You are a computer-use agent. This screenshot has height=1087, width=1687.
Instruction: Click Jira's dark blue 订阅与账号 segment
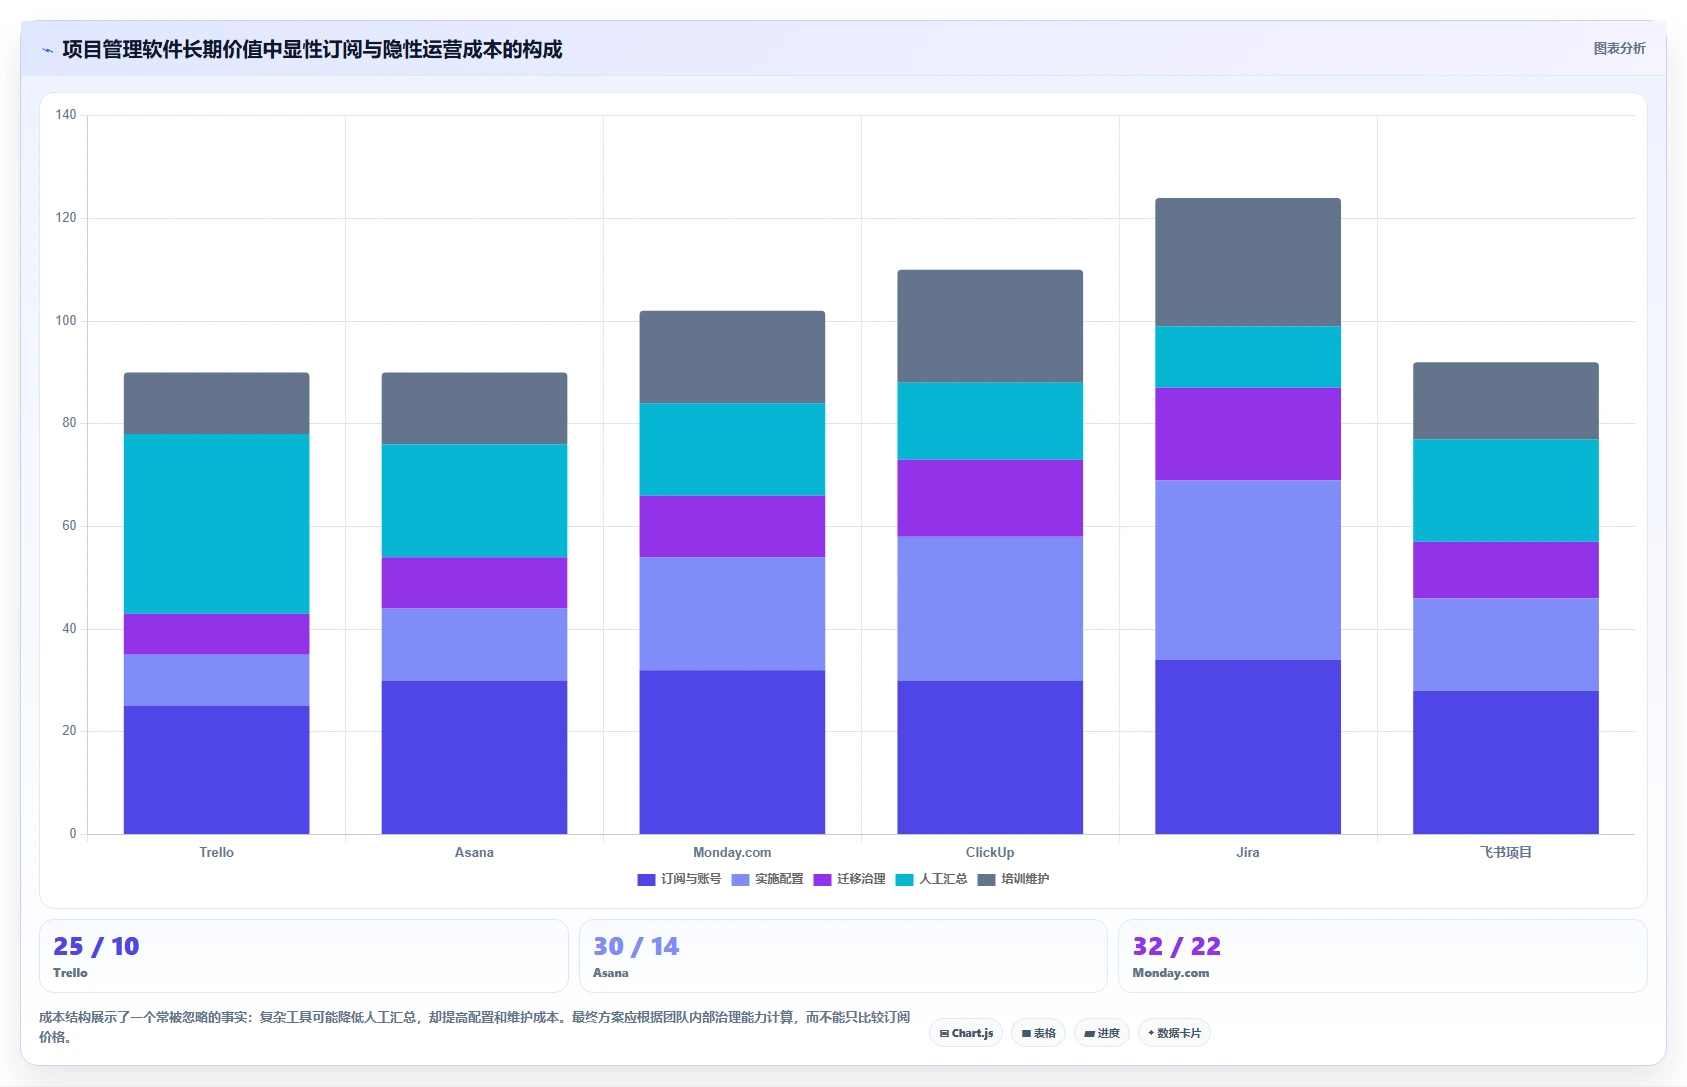pyautogui.click(x=1248, y=747)
